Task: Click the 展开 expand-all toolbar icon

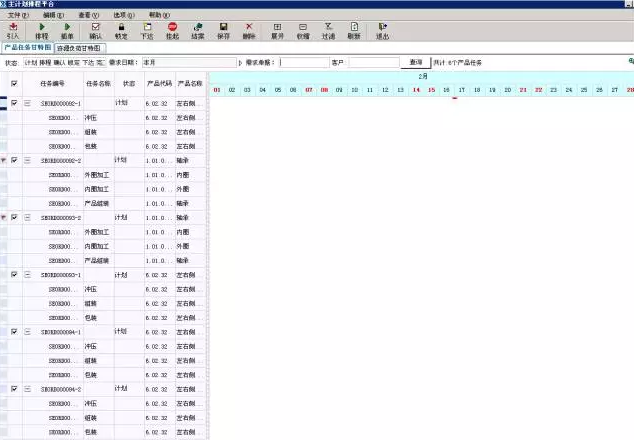Action: (x=277, y=27)
